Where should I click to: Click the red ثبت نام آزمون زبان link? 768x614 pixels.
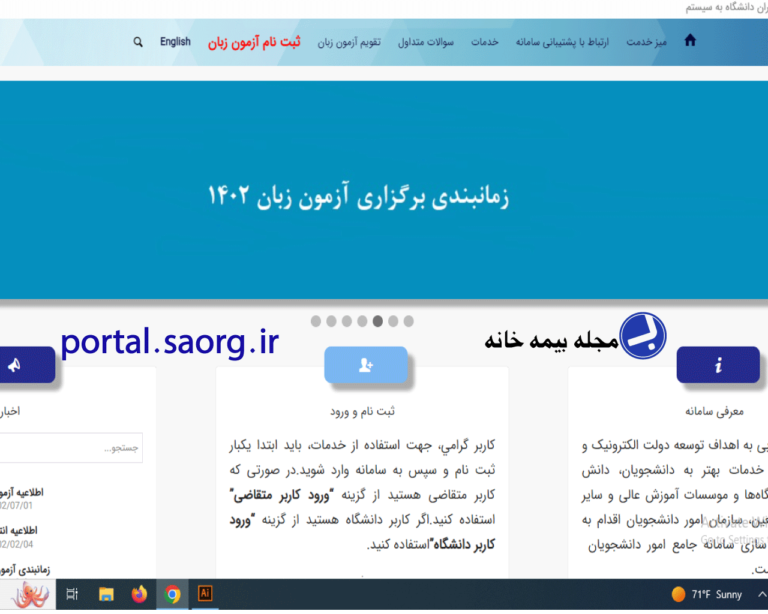(x=254, y=42)
